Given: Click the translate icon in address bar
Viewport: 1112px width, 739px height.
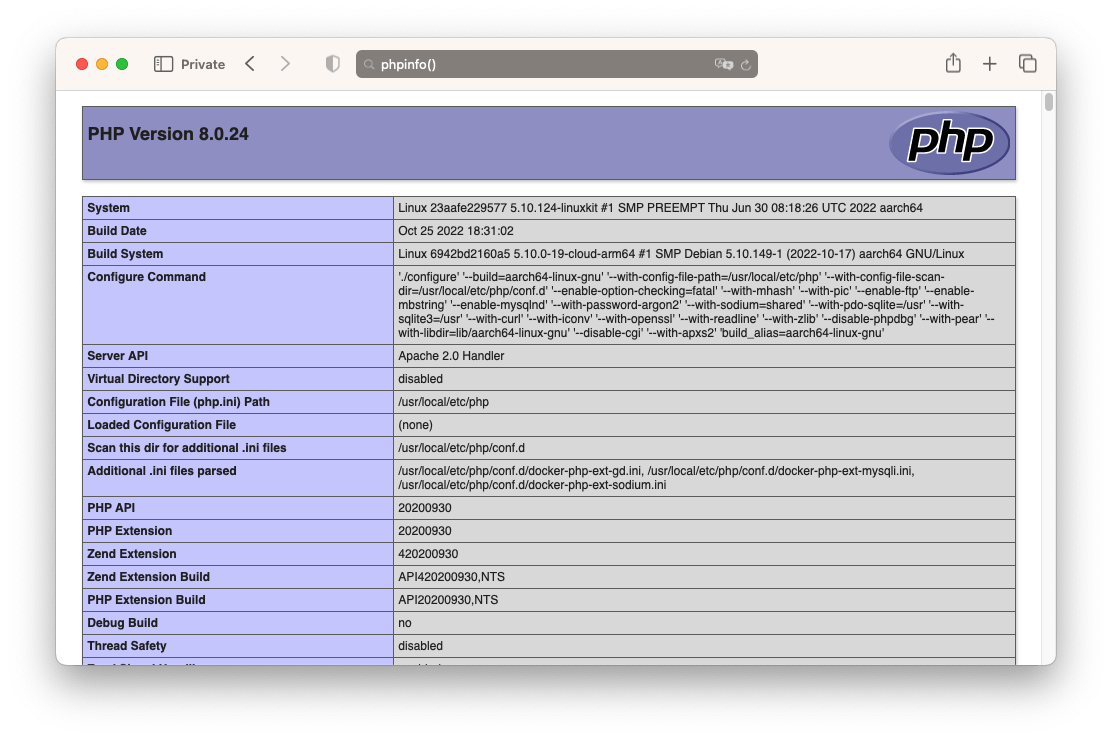Looking at the screenshot, I should click(x=723, y=64).
